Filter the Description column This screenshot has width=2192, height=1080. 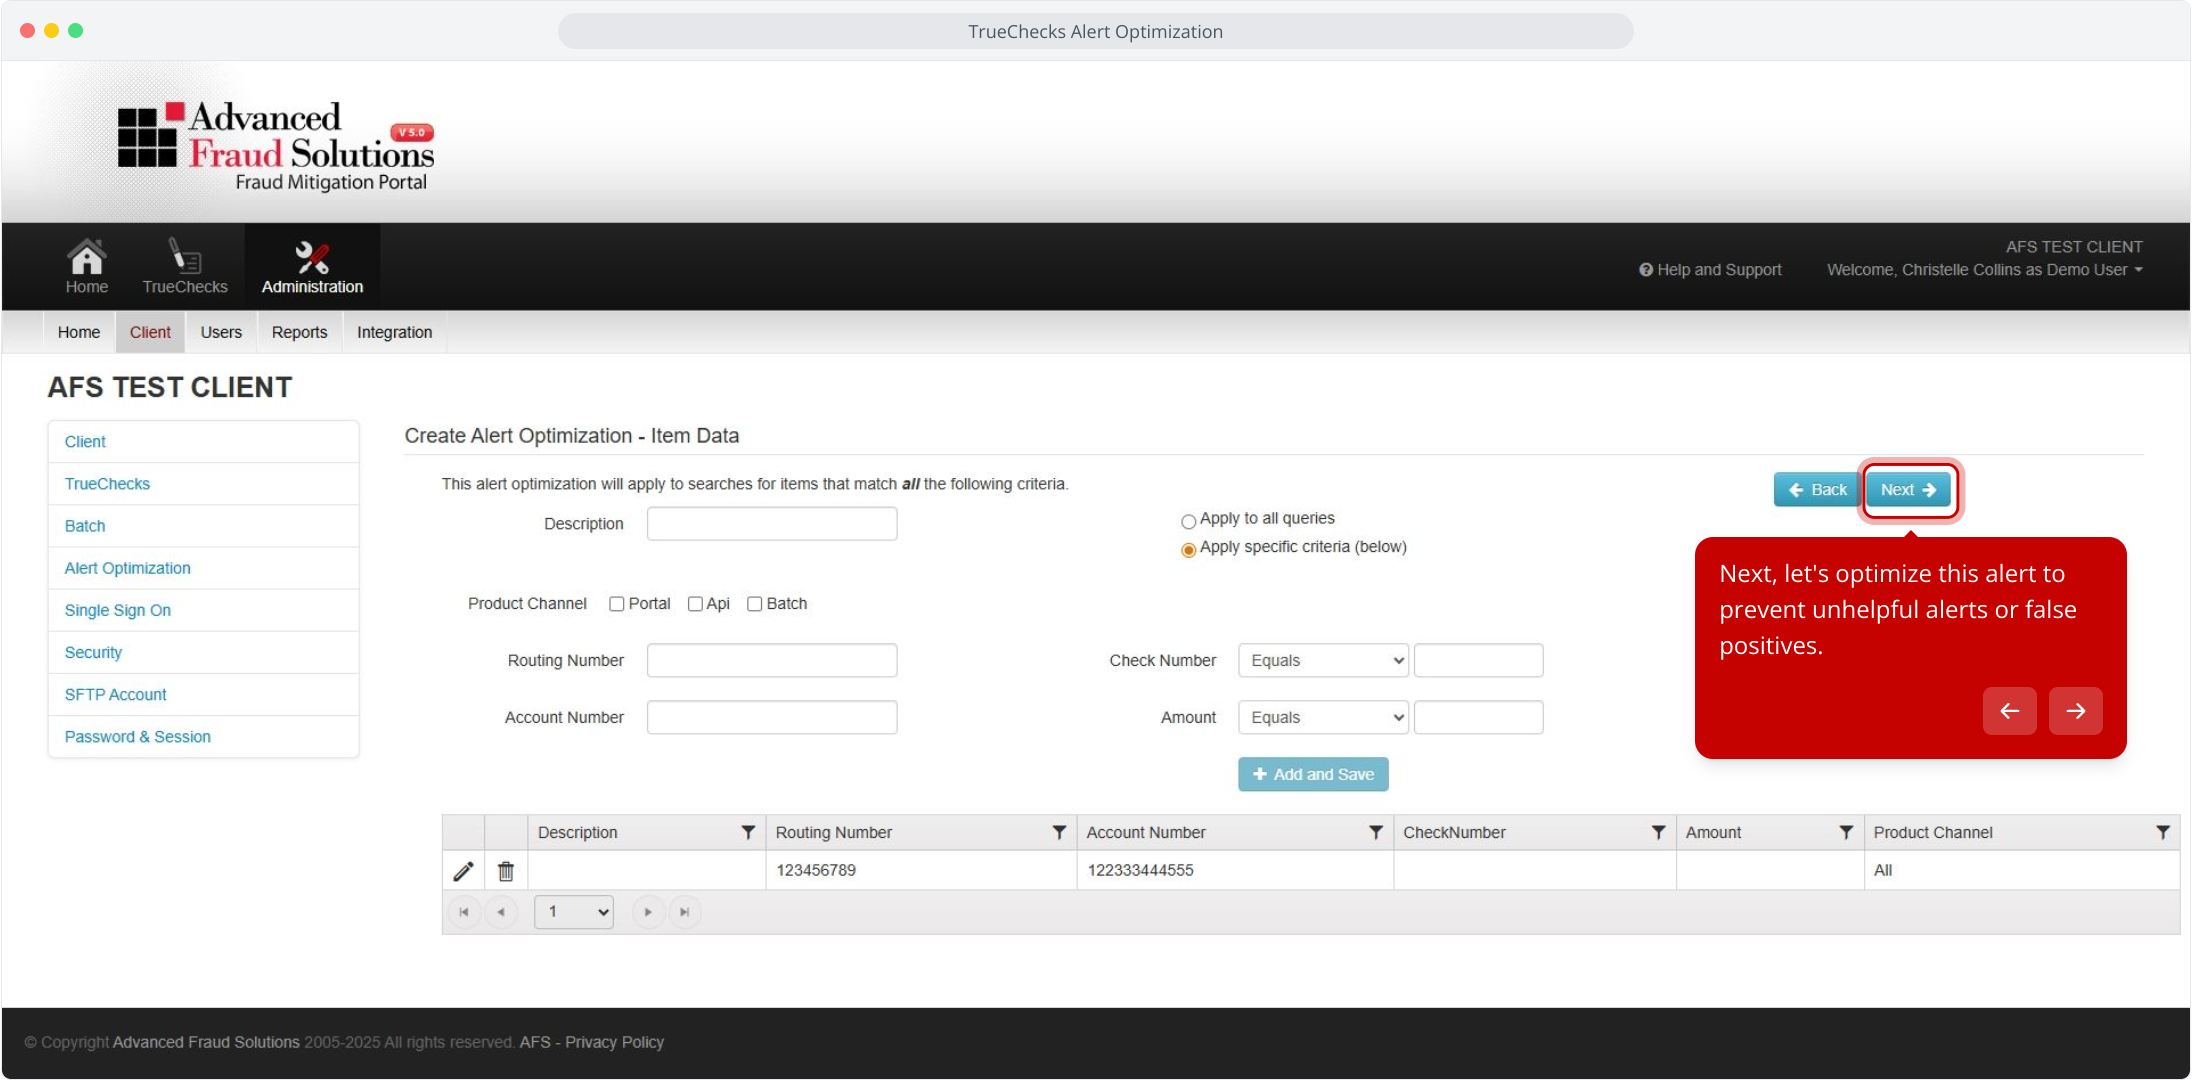click(x=748, y=833)
